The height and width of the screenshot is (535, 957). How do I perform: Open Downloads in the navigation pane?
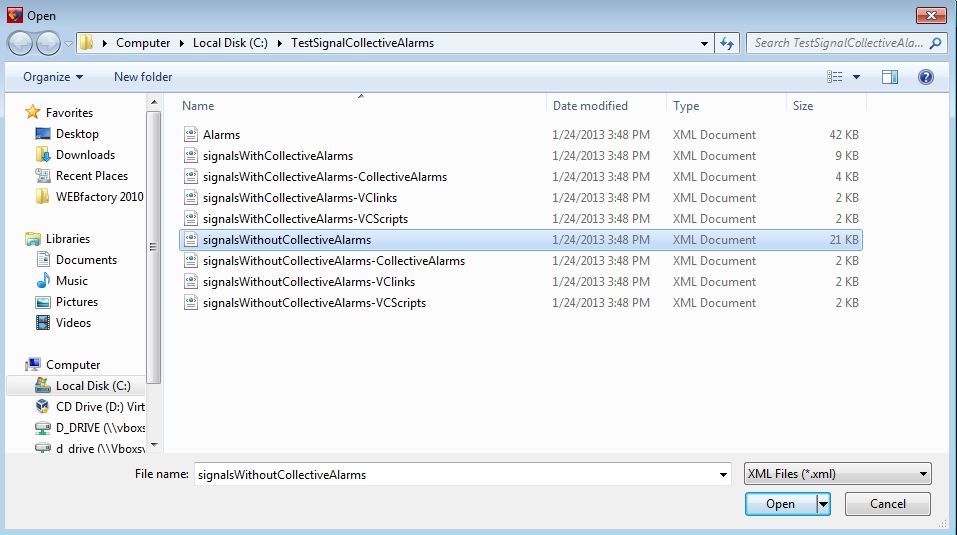tap(75, 155)
